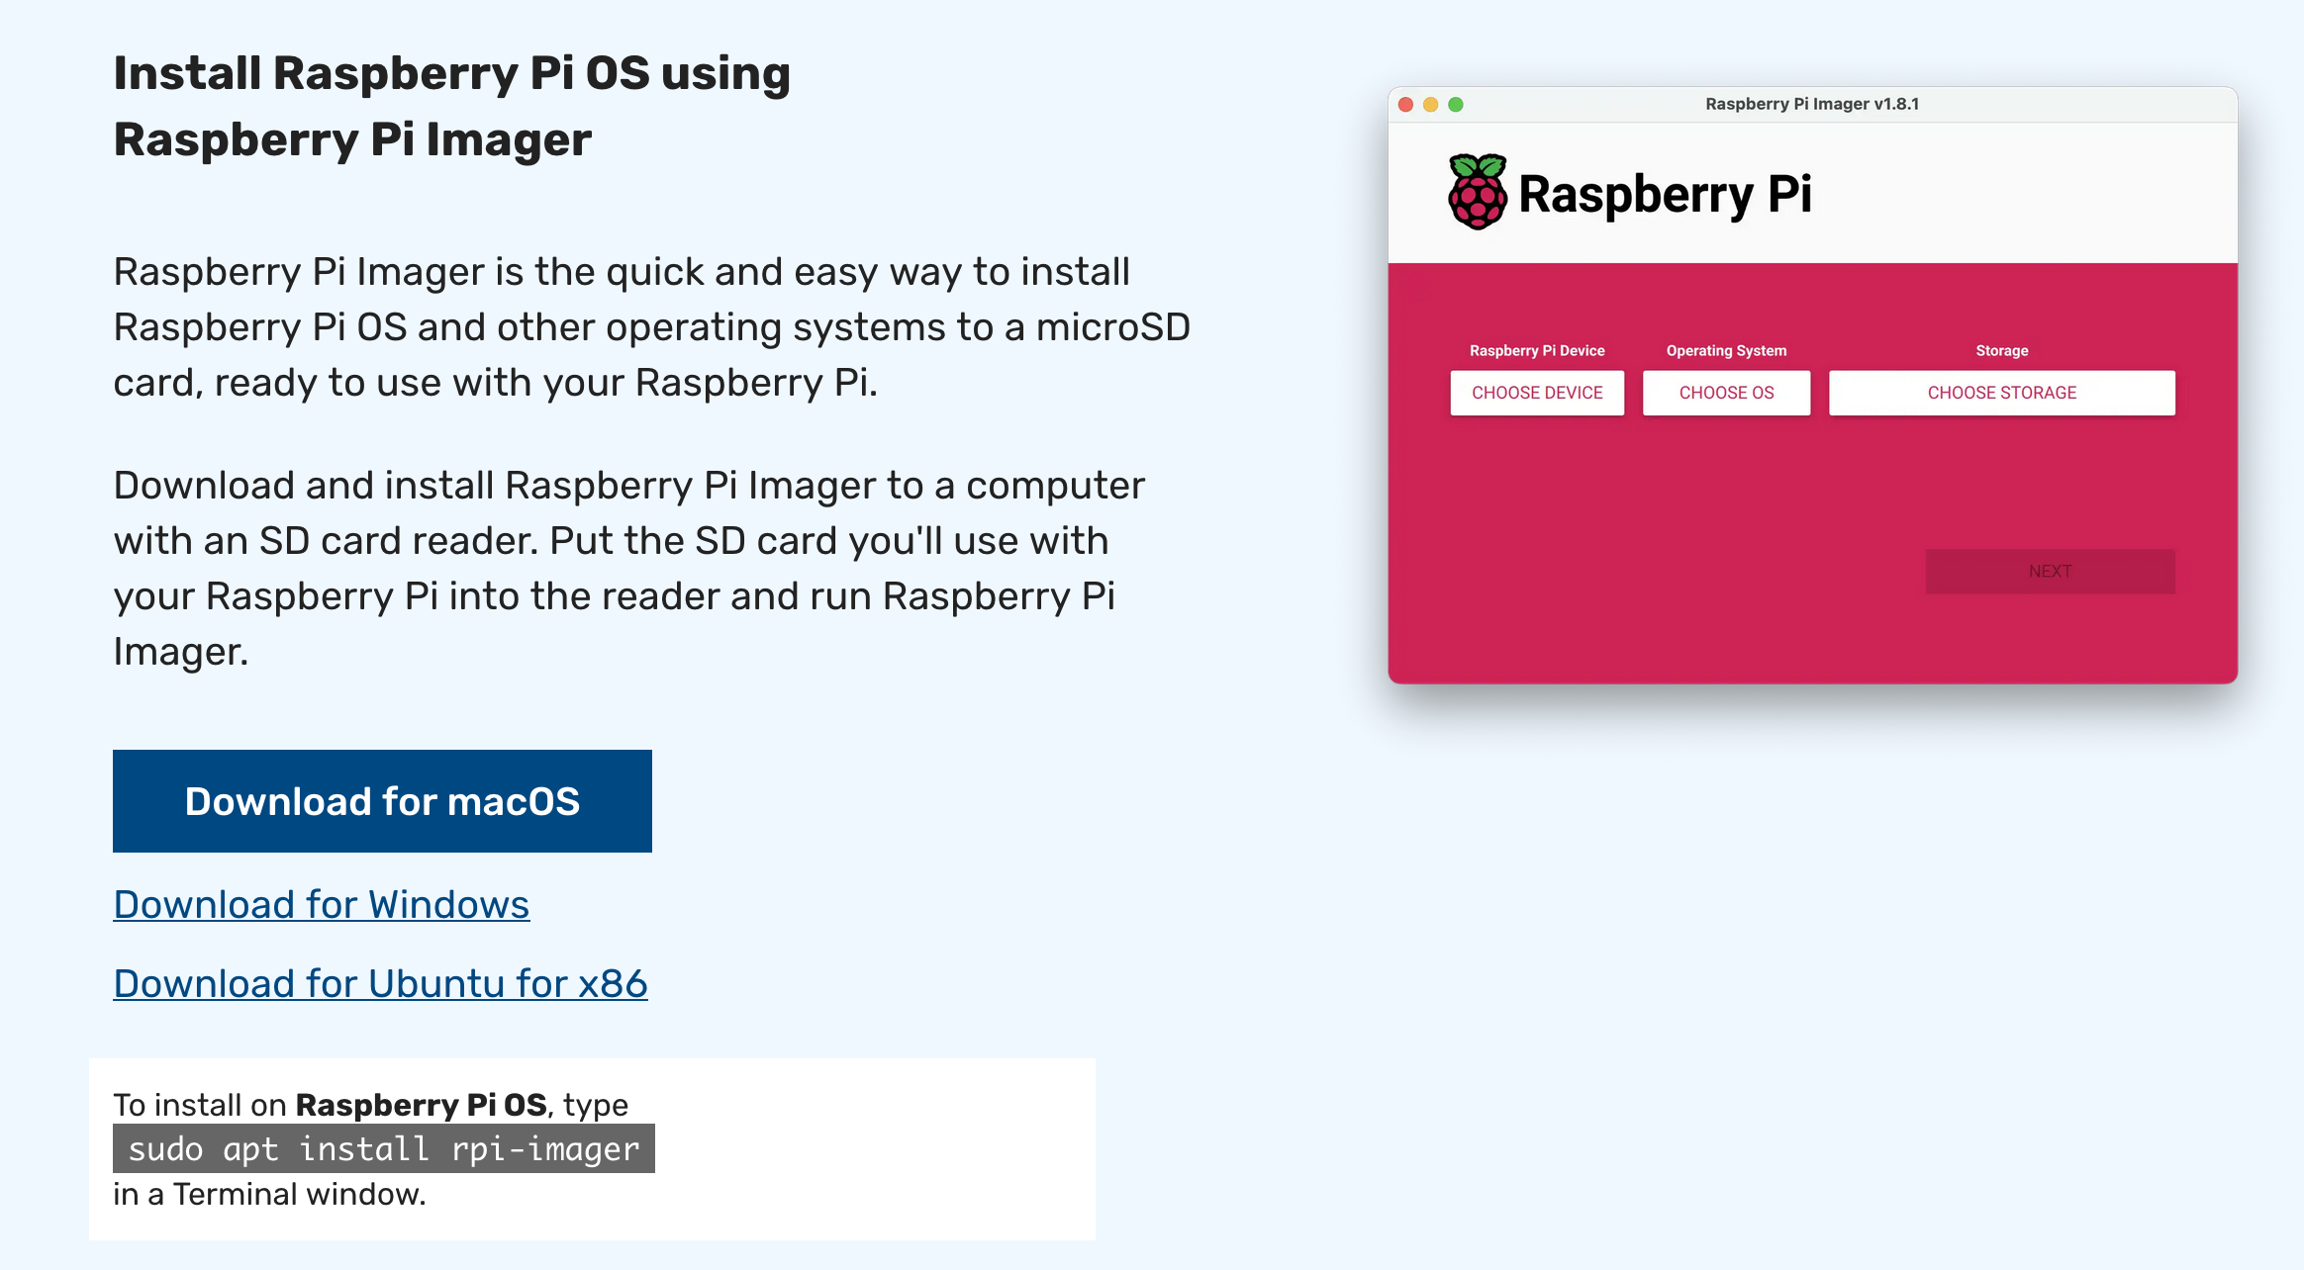Viewport: 2304px width, 1270px height.
Task: Click the bold Raspberry Pi OS text
Action: 420,1105
